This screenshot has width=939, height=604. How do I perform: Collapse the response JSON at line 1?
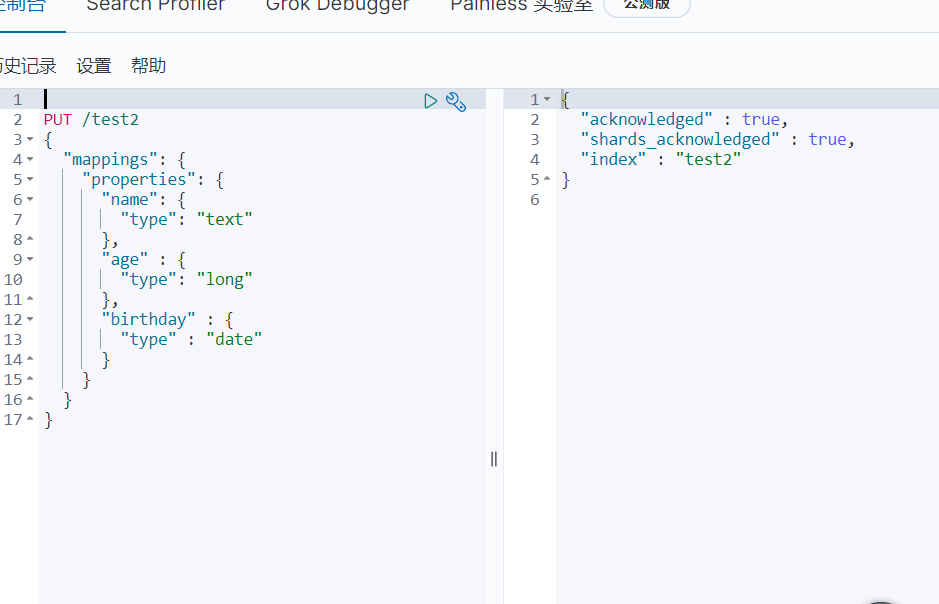(x=547, y=100)
